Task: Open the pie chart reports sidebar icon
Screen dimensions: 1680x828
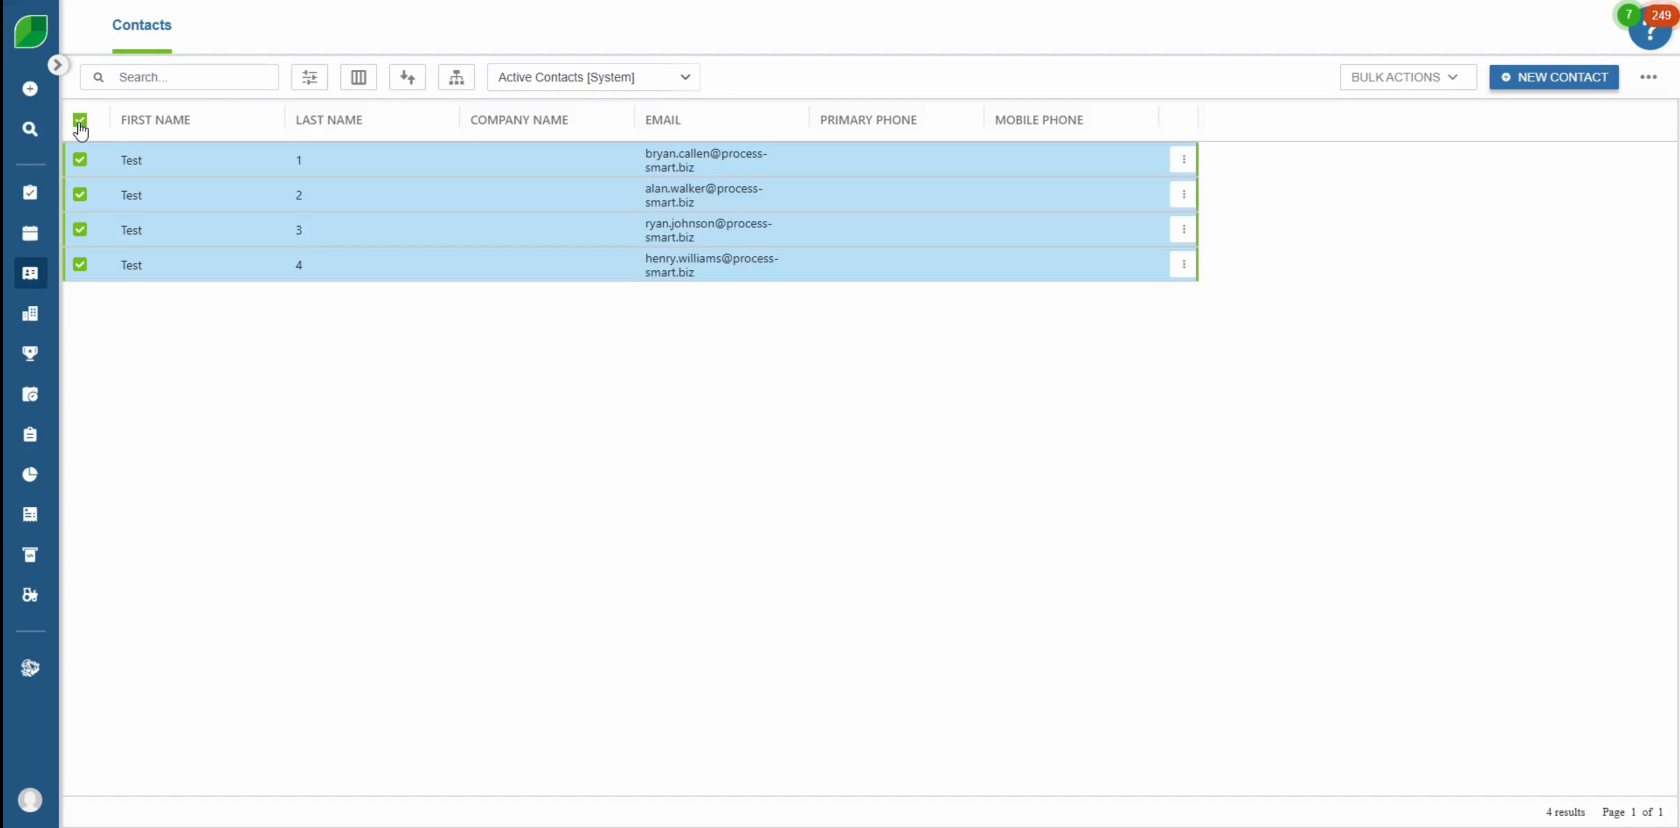Action: click(x=30, y=474)
